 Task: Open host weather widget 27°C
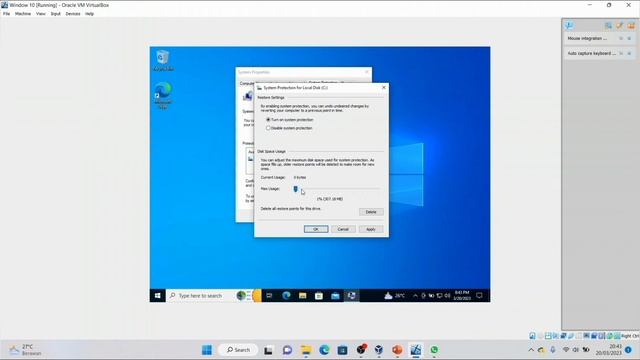click(25, 350)
